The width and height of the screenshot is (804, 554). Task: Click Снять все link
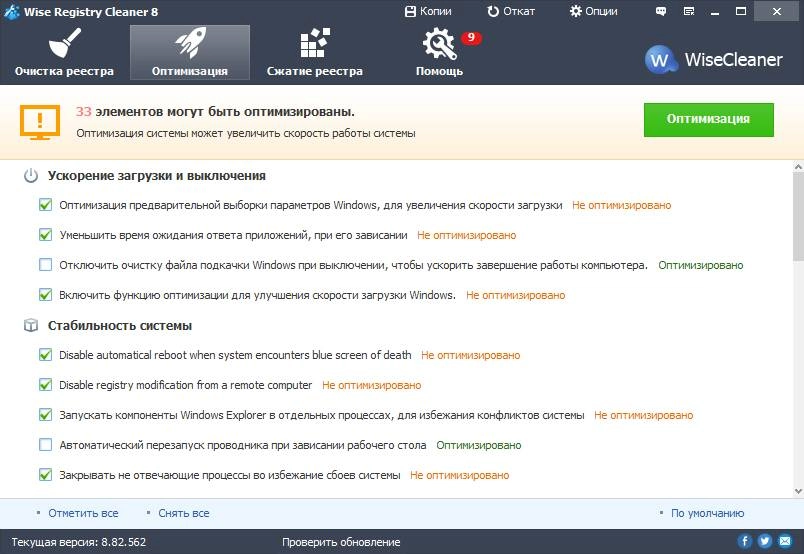click(x=184, y=513)
